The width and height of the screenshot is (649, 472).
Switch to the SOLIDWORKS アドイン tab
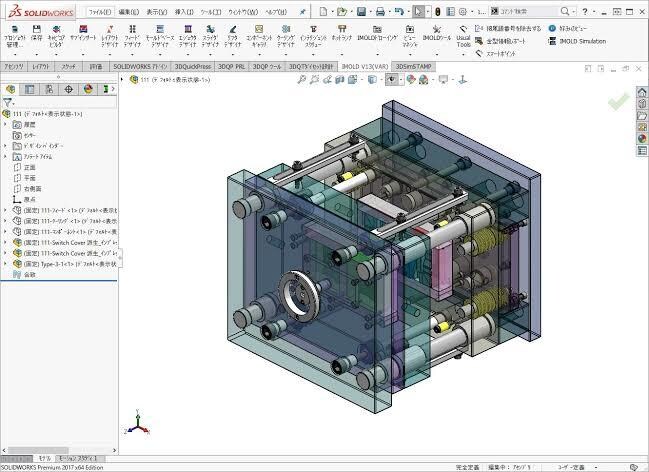140,66
